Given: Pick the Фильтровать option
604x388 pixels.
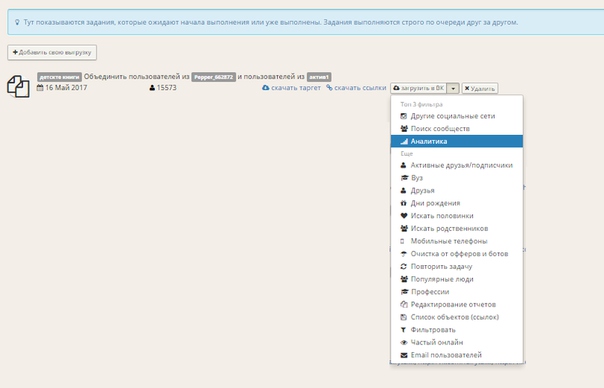Looking at the screenshot, I should point(457,330).
